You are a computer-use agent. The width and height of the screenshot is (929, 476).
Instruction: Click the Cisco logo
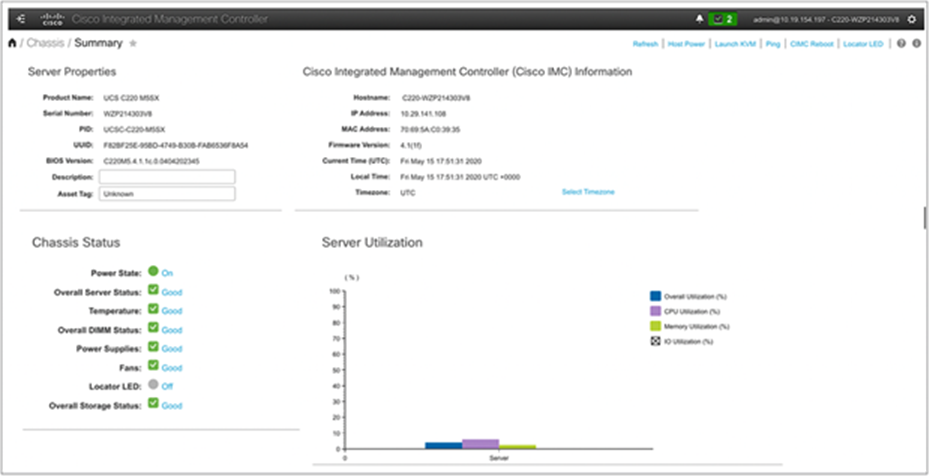tap(52, 19)
